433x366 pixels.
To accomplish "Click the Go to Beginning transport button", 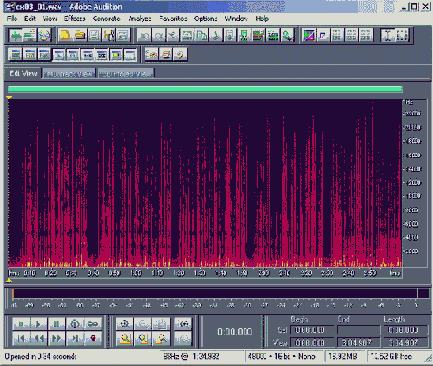I will [21, 338].
